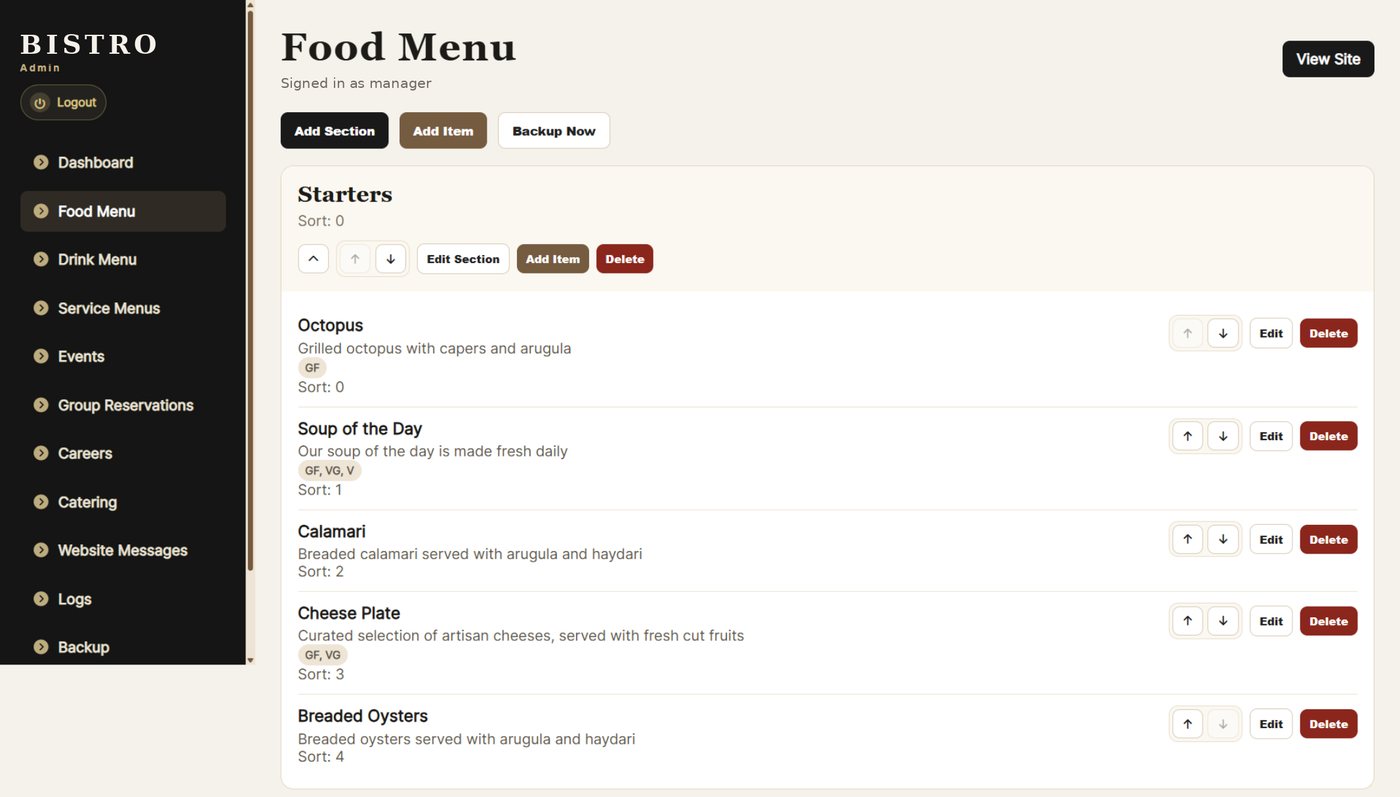This screenshot has width=1400, height=797.
Task: Move Breaded Oysters up with the up arrow
Action: [1187, 724]
